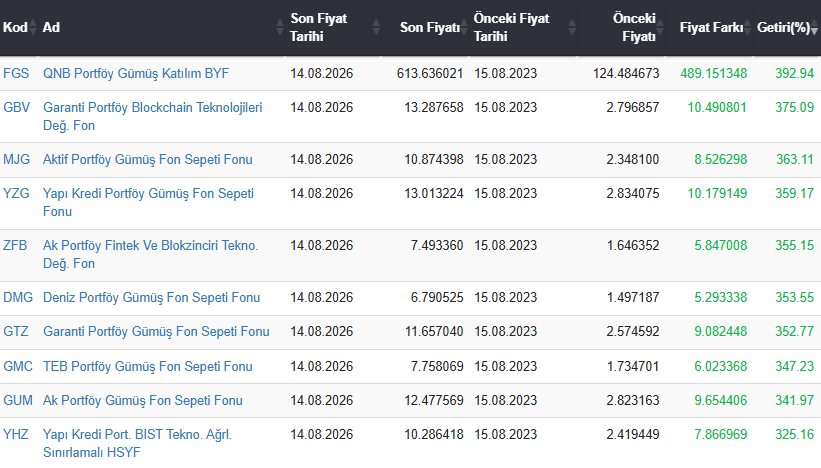Sort by Fiyat Farkı column arrows
Screen dimensions: 821x468
coord(748,27)
